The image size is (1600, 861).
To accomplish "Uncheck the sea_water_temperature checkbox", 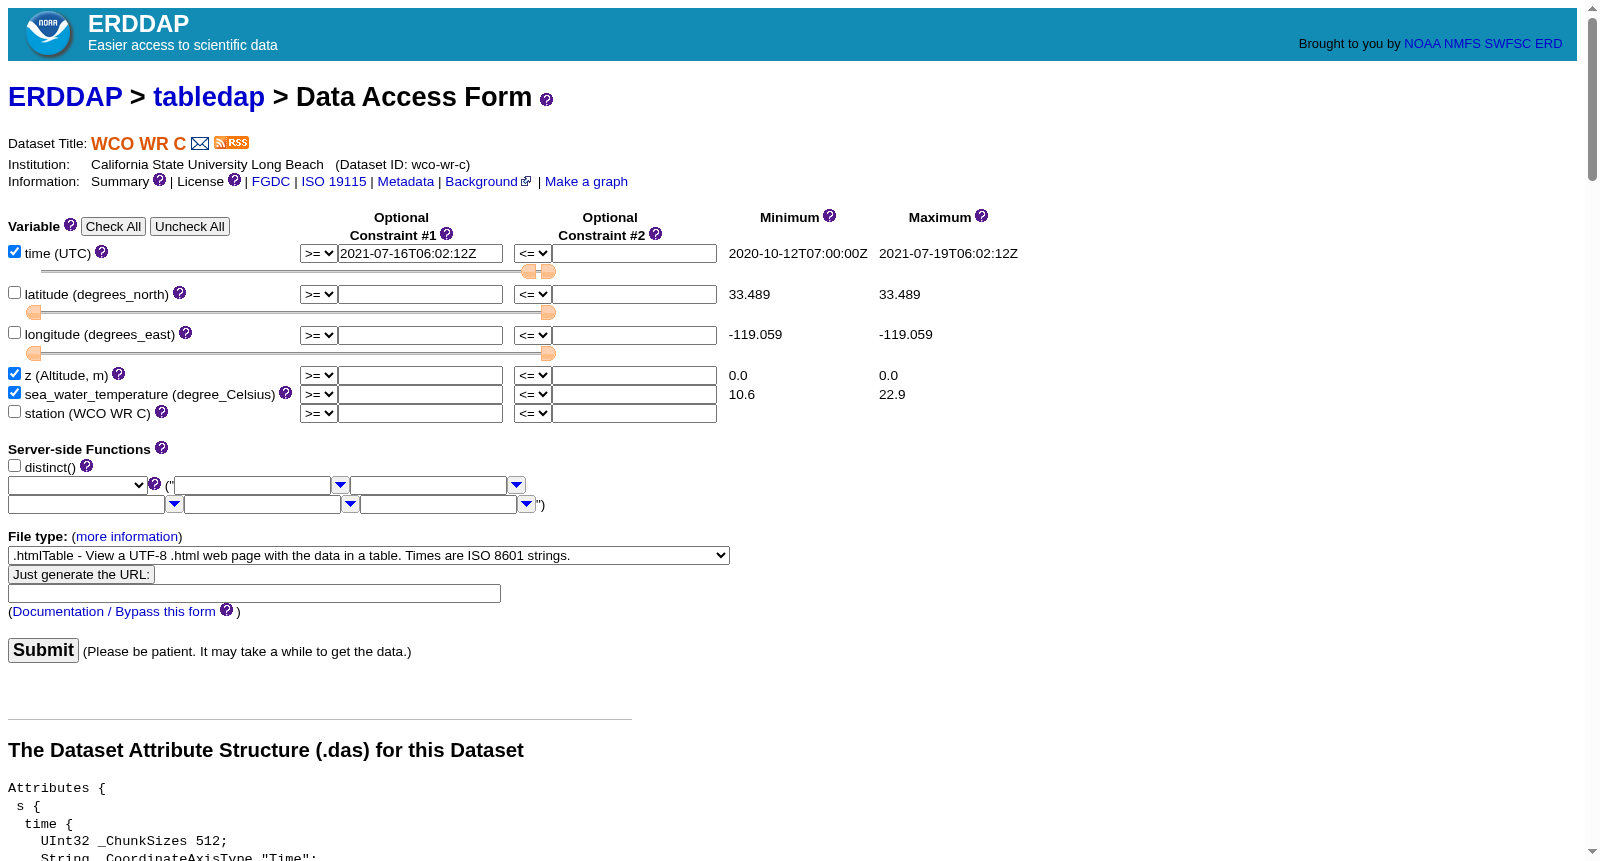I will tap(14, 393).
